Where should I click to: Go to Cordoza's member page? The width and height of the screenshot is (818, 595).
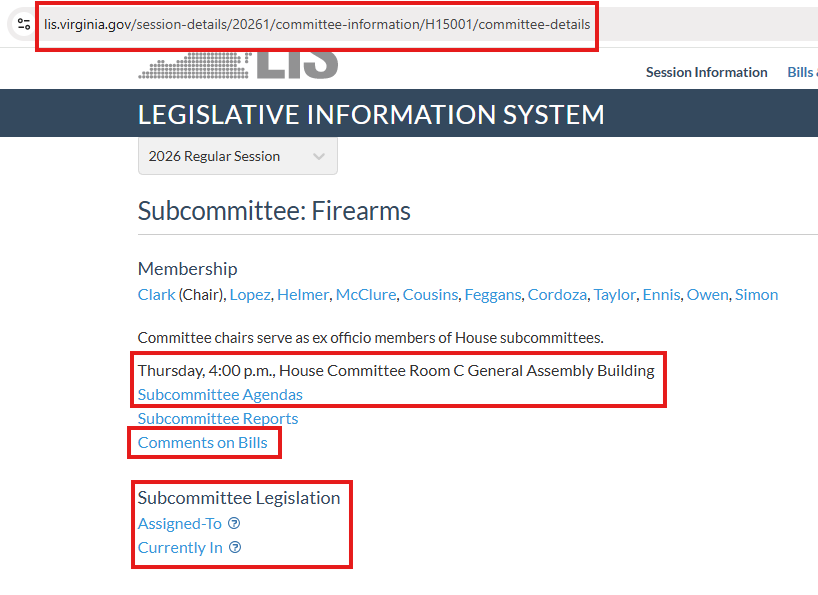556,294
